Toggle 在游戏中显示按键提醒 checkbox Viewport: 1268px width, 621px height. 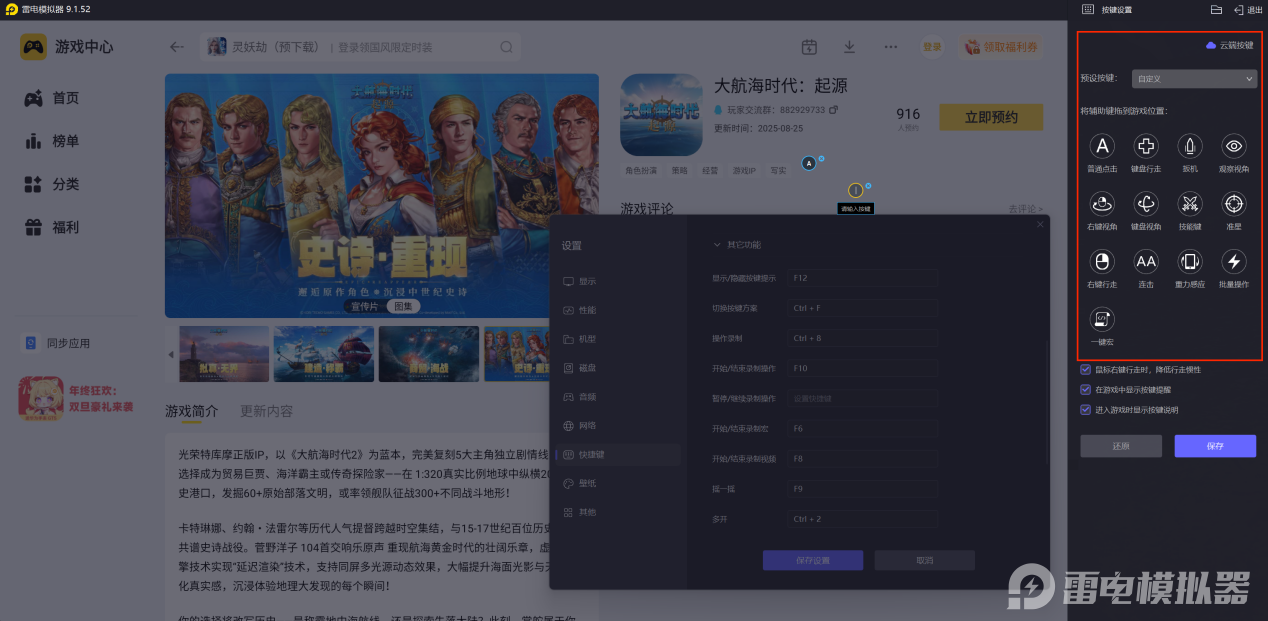click(1086, 389)
